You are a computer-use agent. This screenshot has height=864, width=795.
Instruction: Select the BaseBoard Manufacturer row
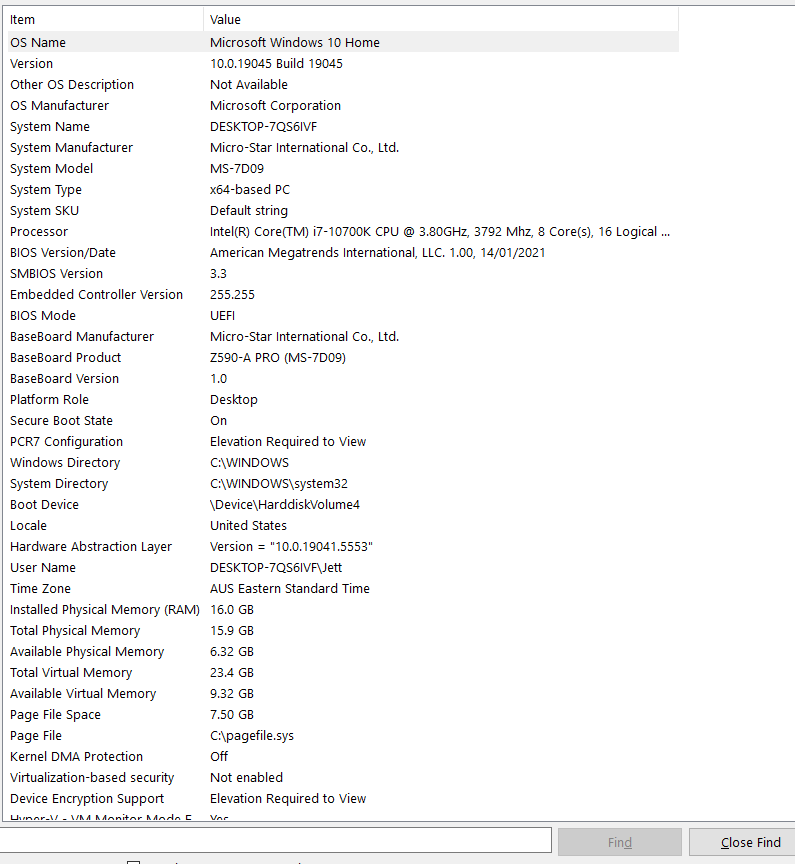pos(343,336)
